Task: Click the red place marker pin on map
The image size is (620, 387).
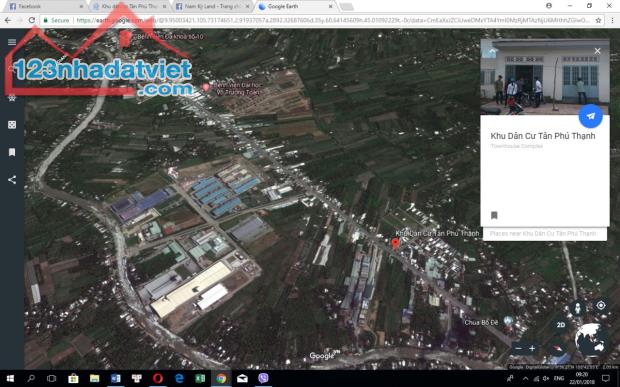Action: [x=395, y=243]
